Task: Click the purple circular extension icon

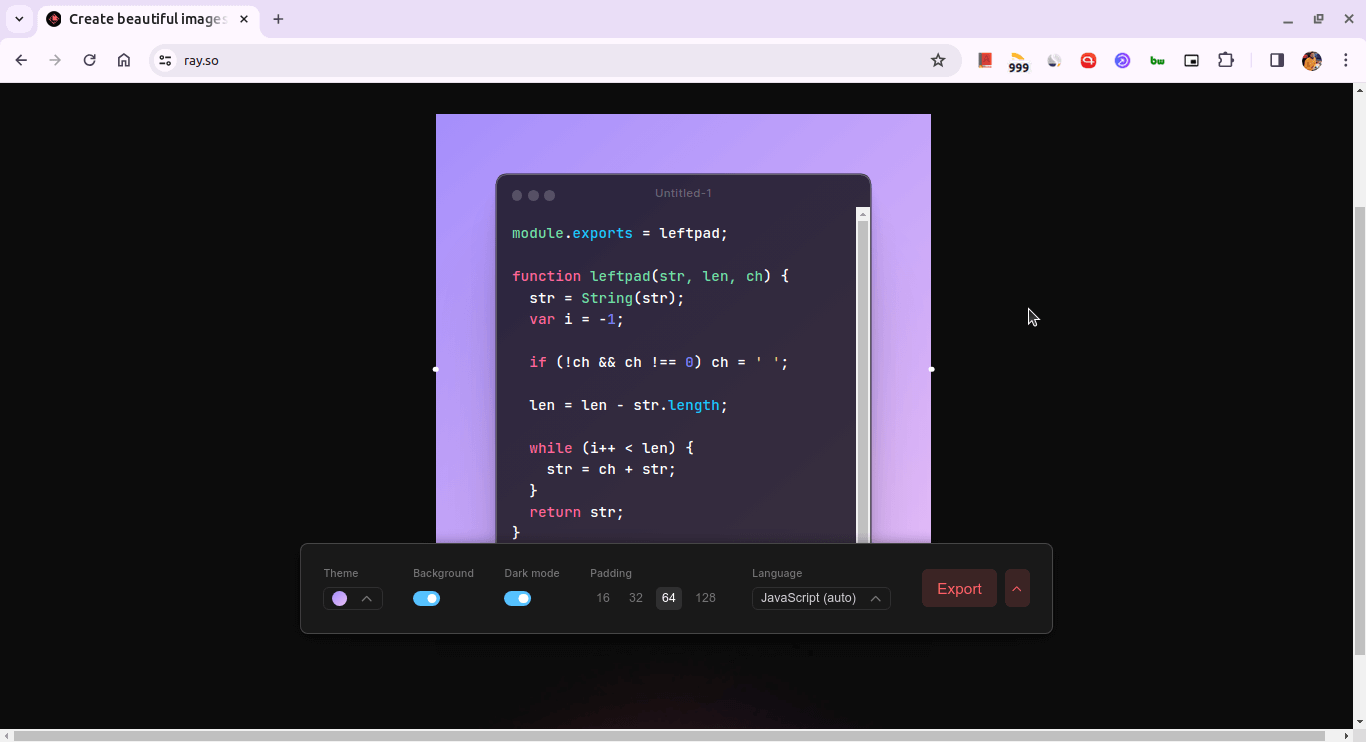Action: 1123,60
